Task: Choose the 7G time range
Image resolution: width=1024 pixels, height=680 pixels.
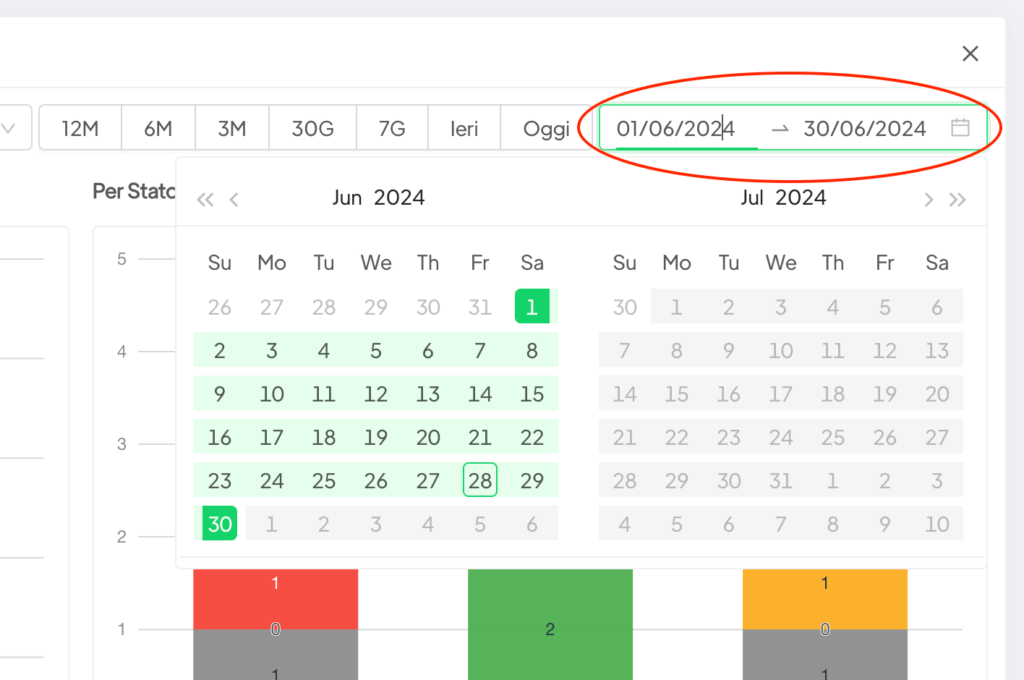Action: tap(392, 128)
